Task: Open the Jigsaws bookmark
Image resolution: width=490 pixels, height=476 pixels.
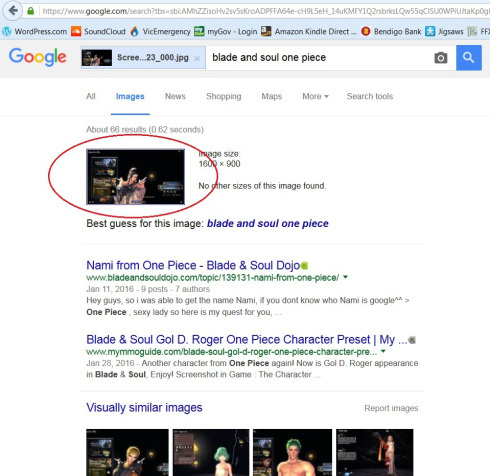Action: tap(444, 32)
